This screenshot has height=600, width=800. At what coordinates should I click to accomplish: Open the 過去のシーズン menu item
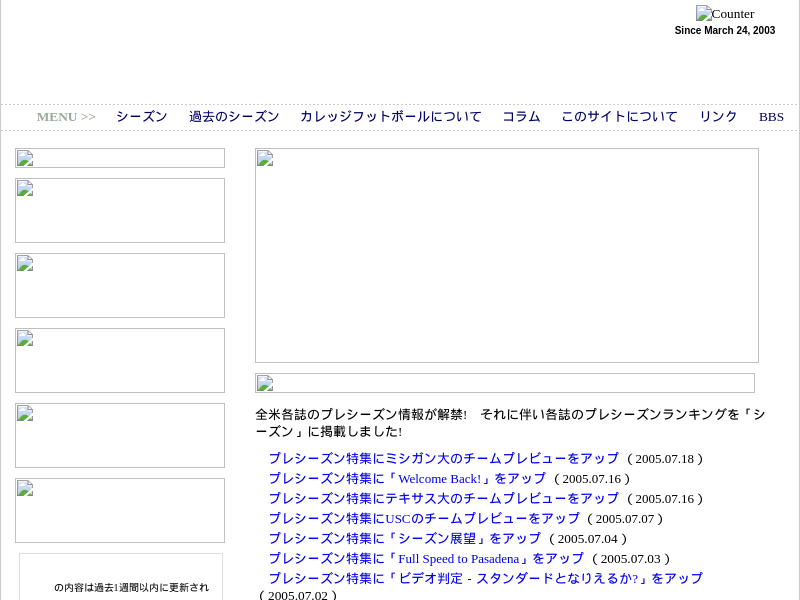pos(234,117)
